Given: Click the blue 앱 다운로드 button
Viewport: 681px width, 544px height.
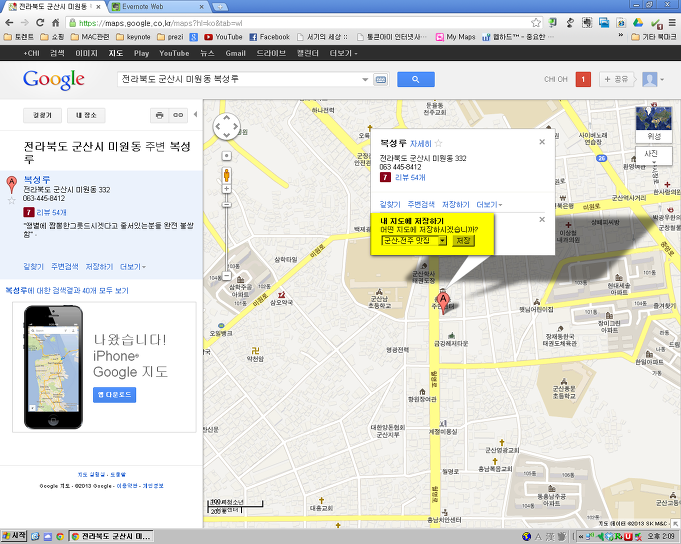Looking at the screenshot, I should click(x=114, y=395).
